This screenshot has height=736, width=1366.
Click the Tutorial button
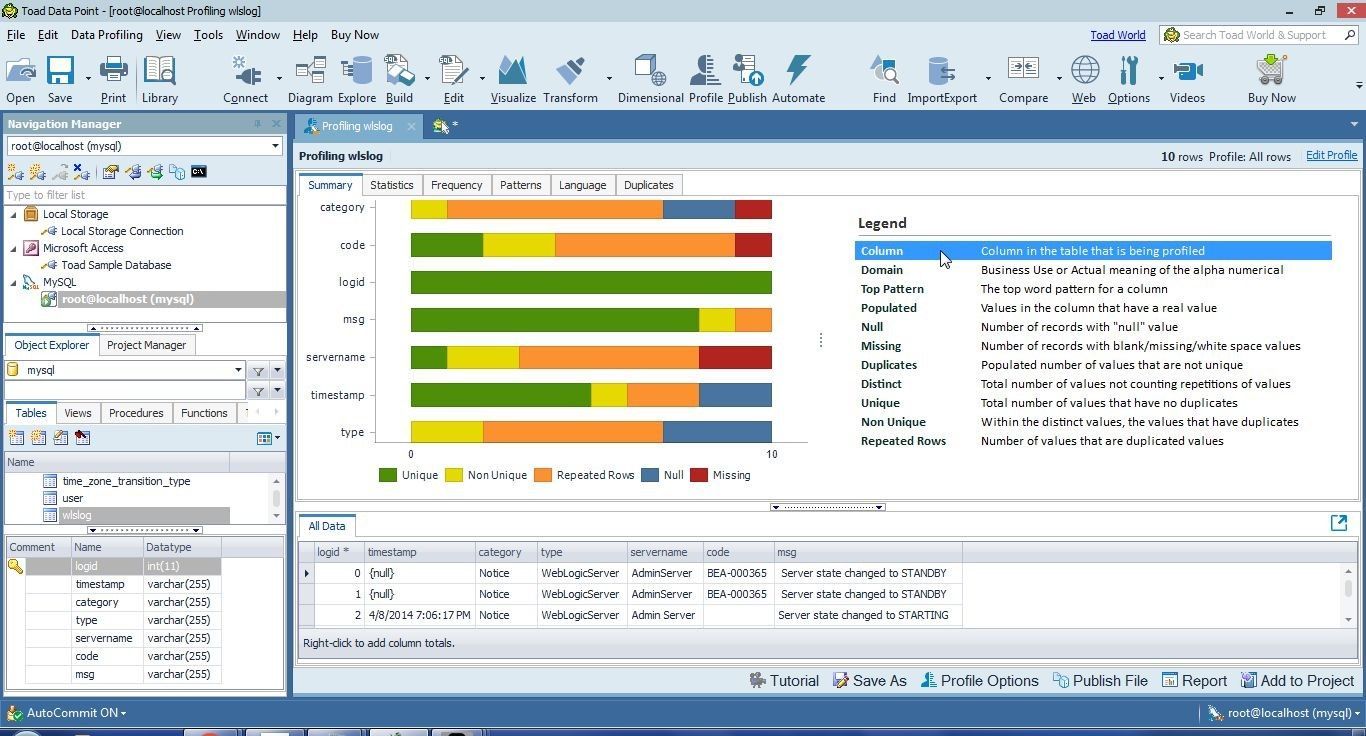784,681
